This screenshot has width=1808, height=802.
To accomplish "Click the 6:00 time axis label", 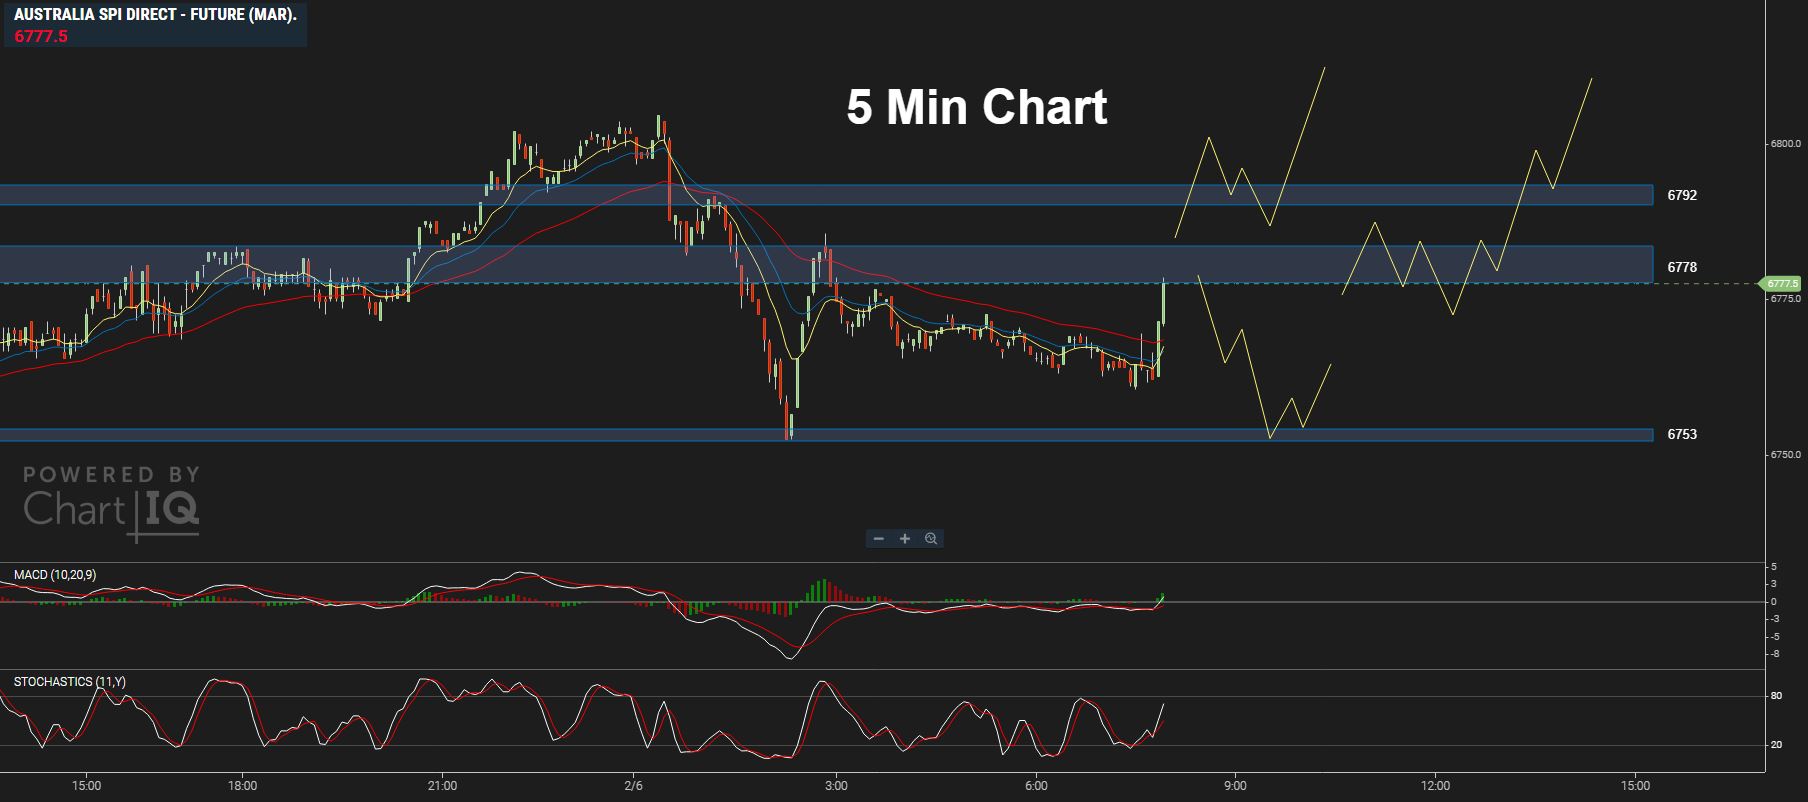I will pyautogui.click(x=1036, y=786).
